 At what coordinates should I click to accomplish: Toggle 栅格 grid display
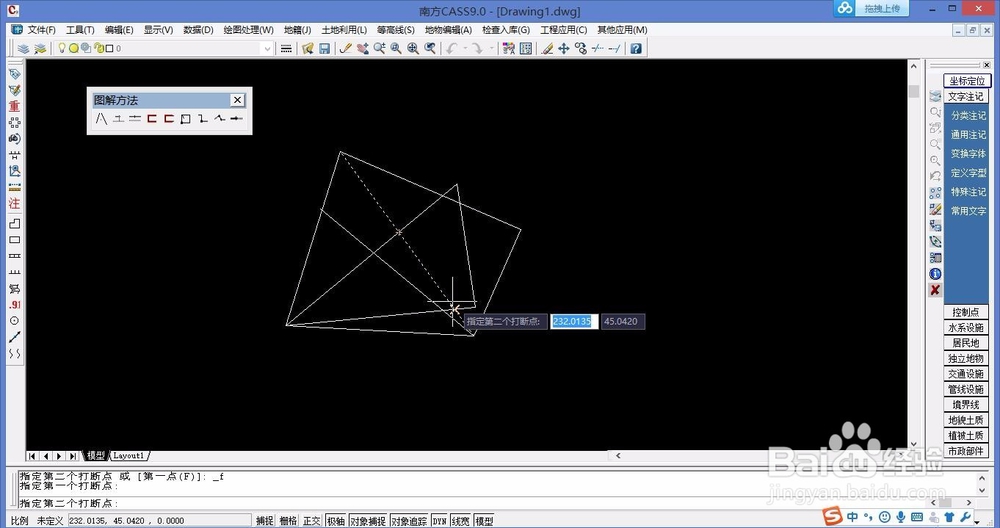[288, 521]
